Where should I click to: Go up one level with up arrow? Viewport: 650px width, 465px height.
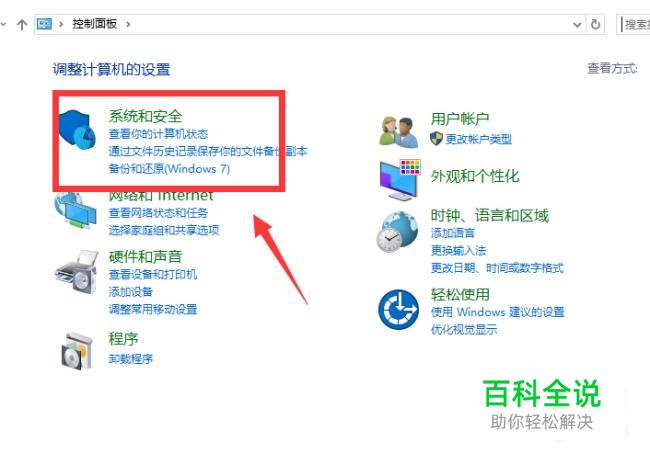click(x=22, y=24)
